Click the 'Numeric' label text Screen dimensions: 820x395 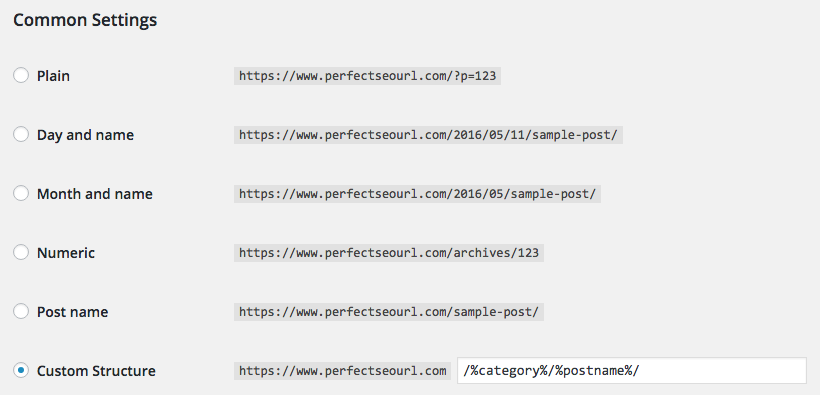66,253
